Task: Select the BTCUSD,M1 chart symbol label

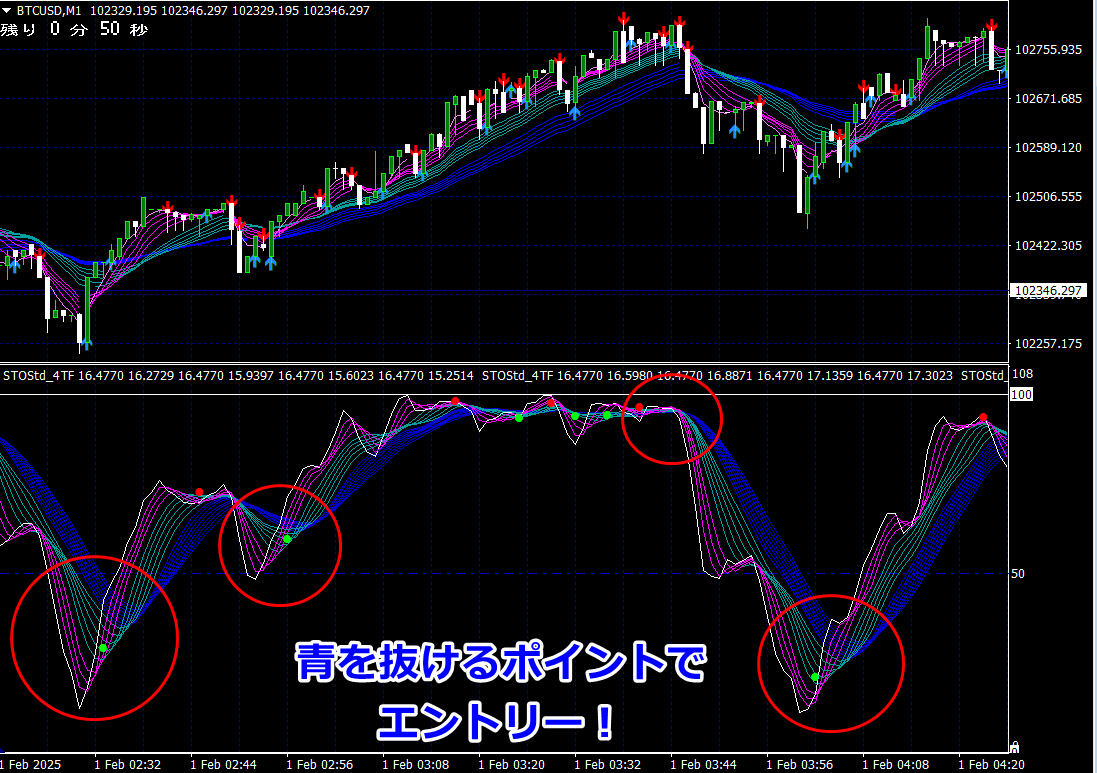Action: [48, 10]
